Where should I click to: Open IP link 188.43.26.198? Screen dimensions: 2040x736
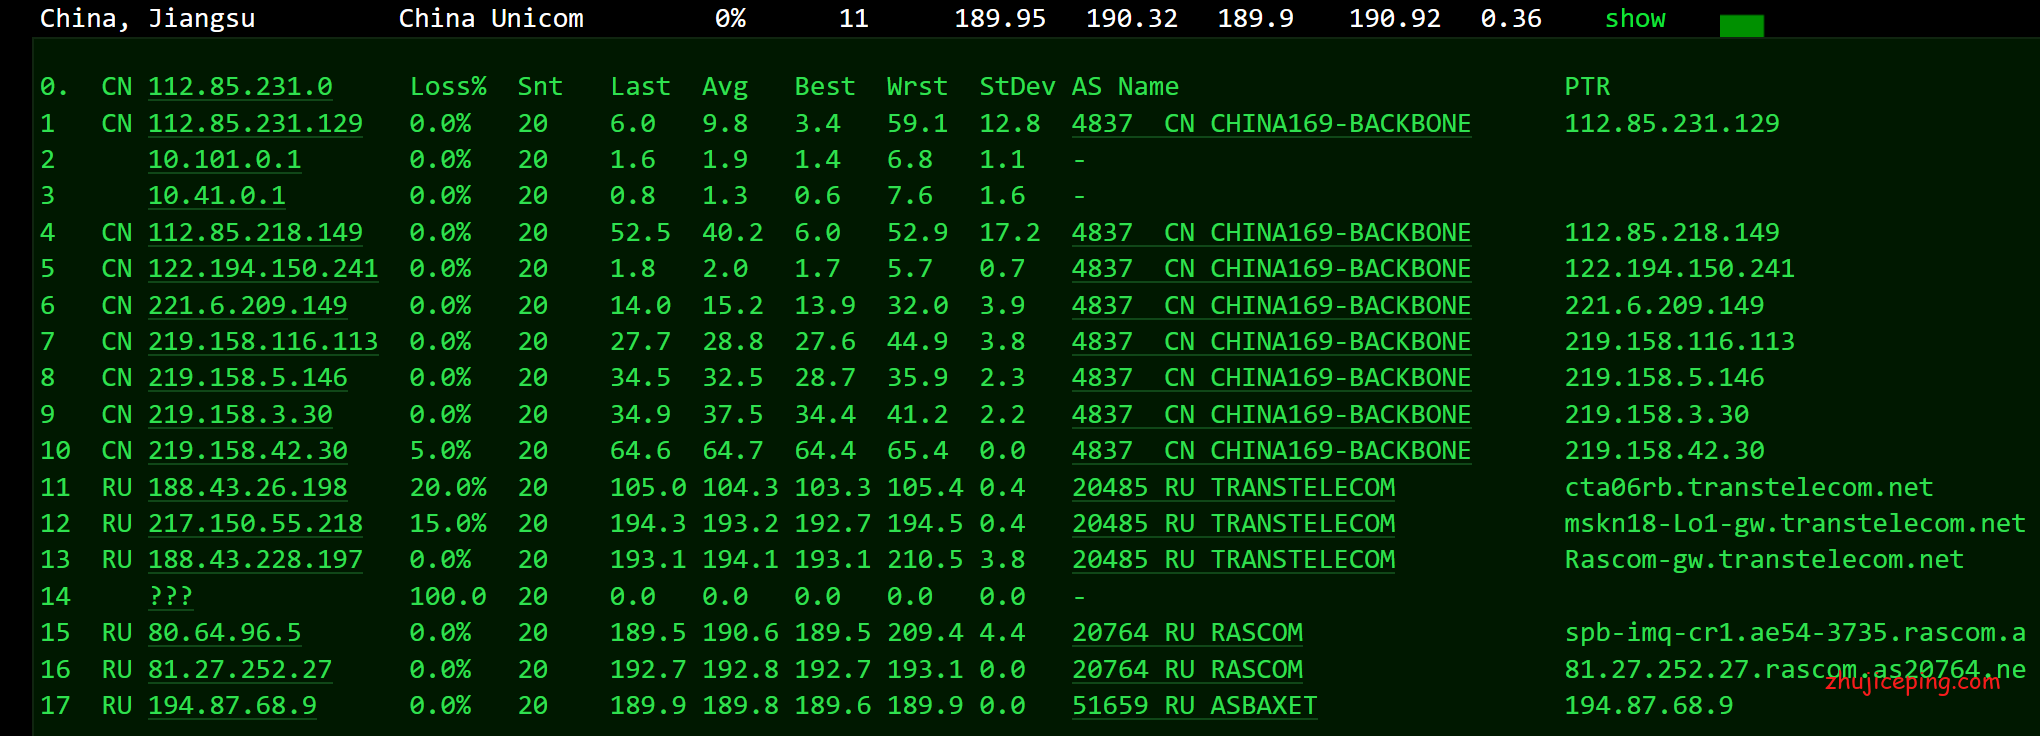click(x=248, y=488)
